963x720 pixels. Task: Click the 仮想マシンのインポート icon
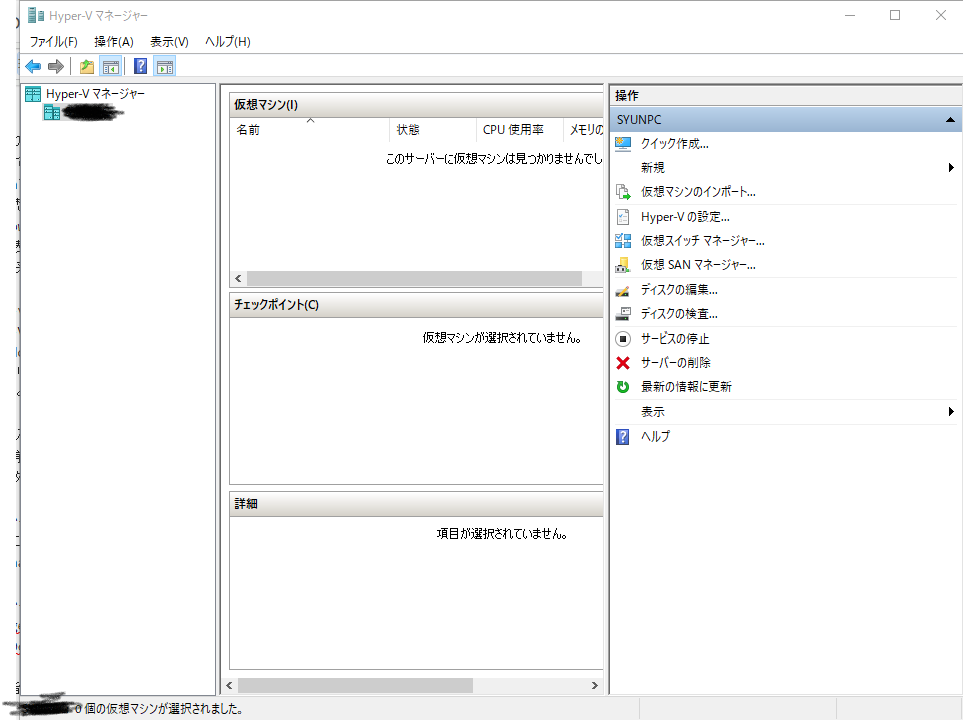[623, 192]
